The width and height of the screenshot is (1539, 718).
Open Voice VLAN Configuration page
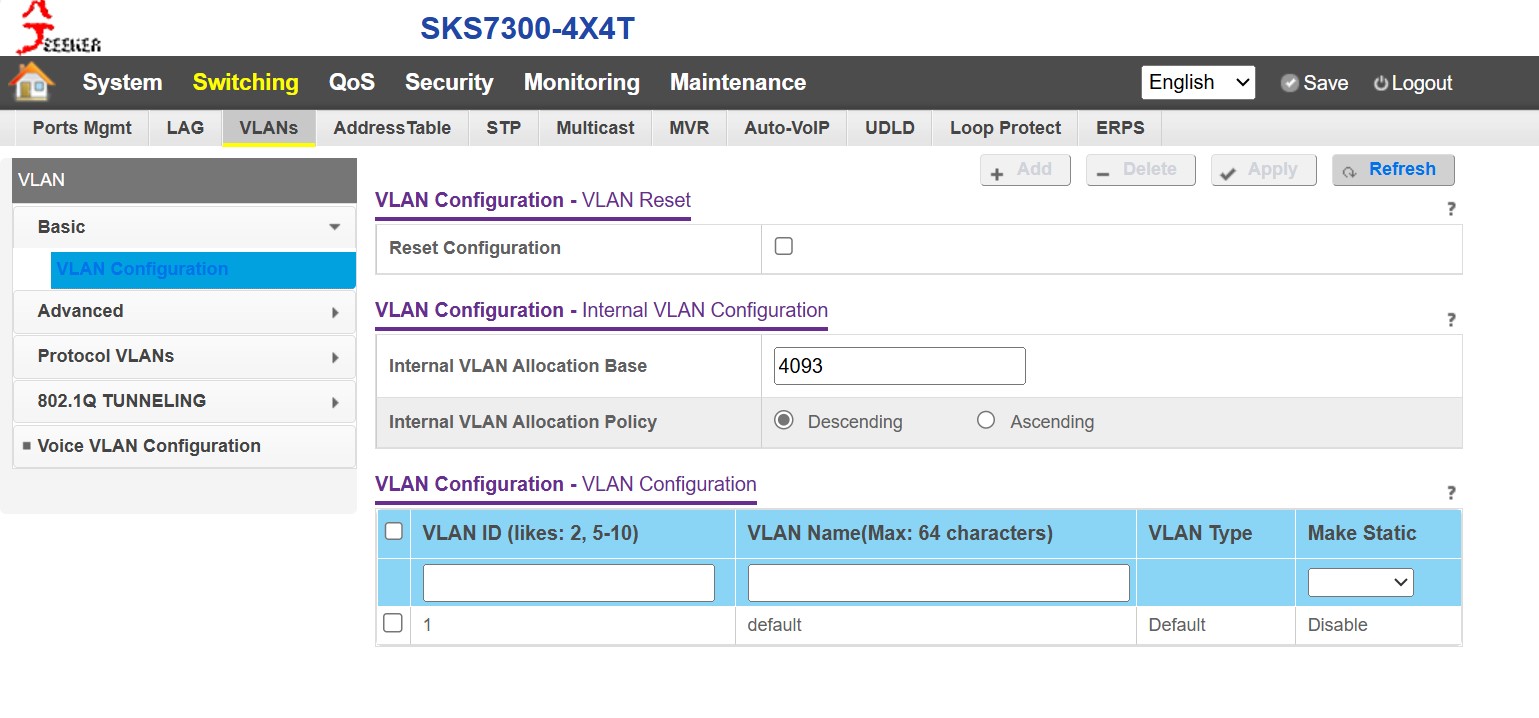[x=149, y=446]
